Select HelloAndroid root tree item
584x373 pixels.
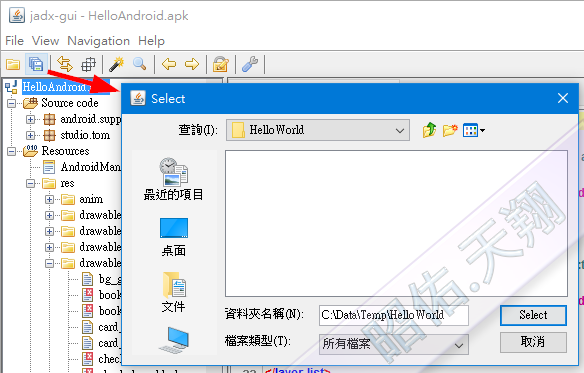[x=56, y=87]
